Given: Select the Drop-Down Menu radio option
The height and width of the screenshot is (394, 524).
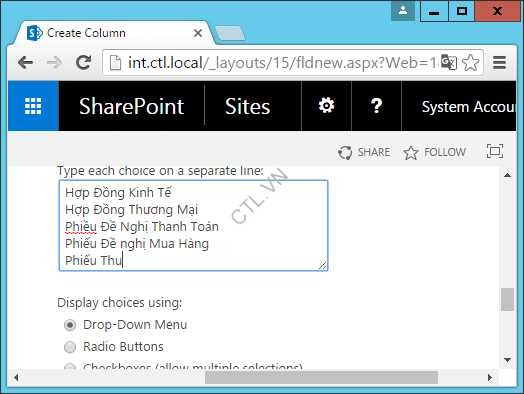Looking at the screenshot, I should point(70,325).
